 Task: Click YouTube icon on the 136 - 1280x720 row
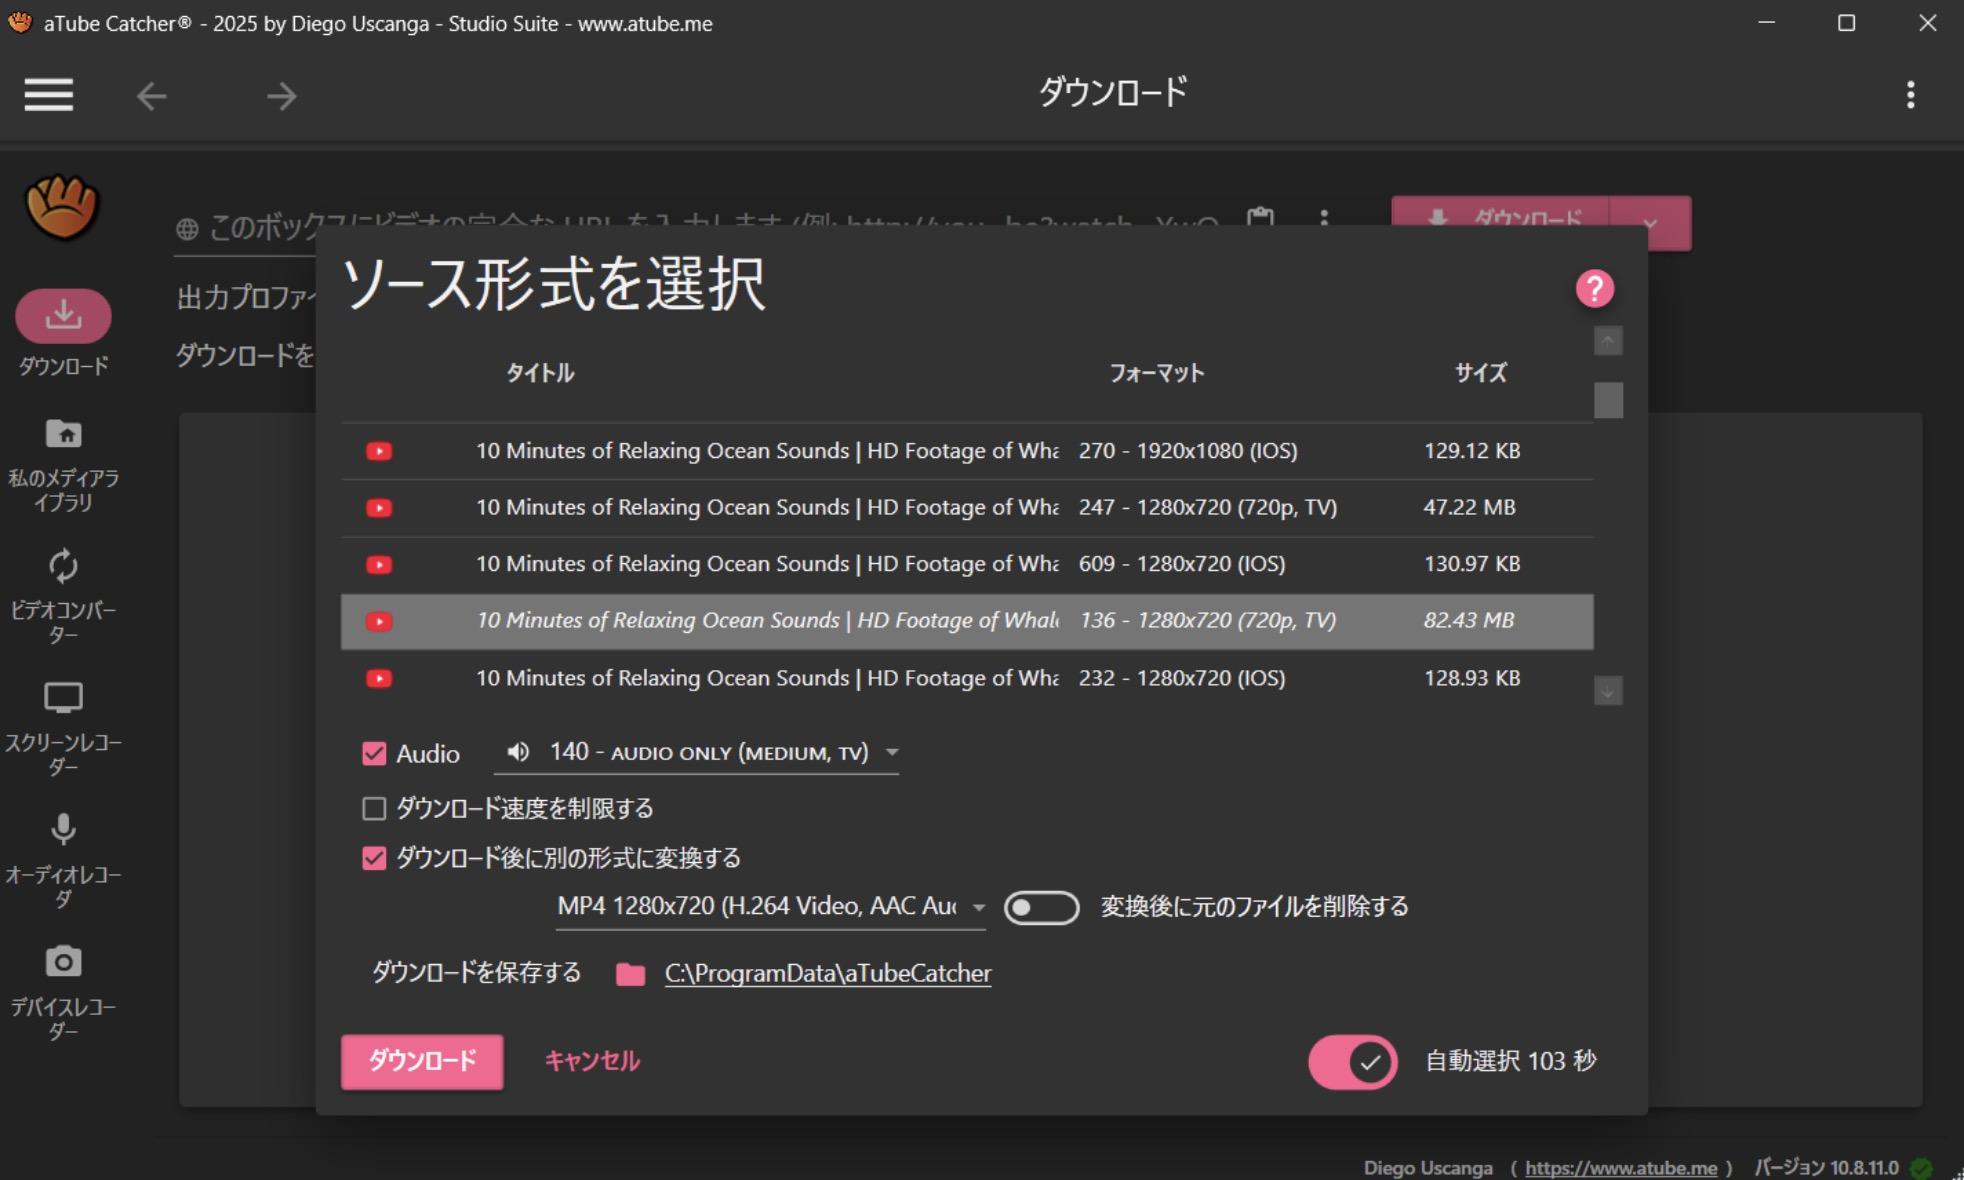[x=379, y=622]
